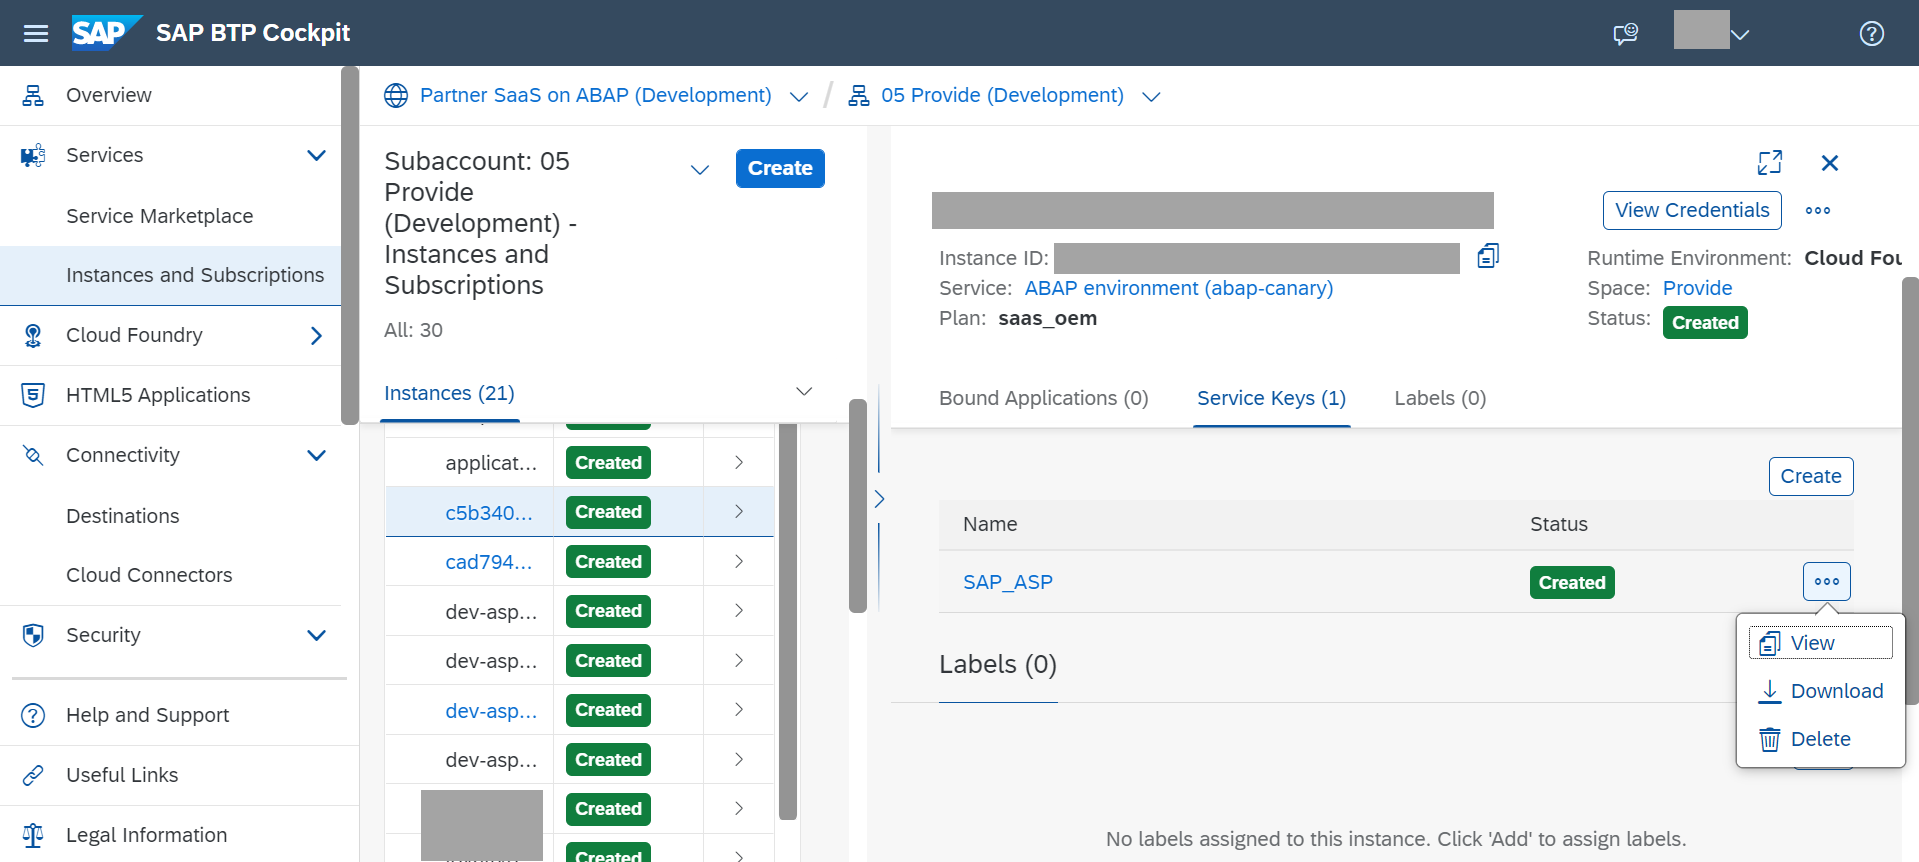Click Created status of applicat... row

[x=608, y=463]
